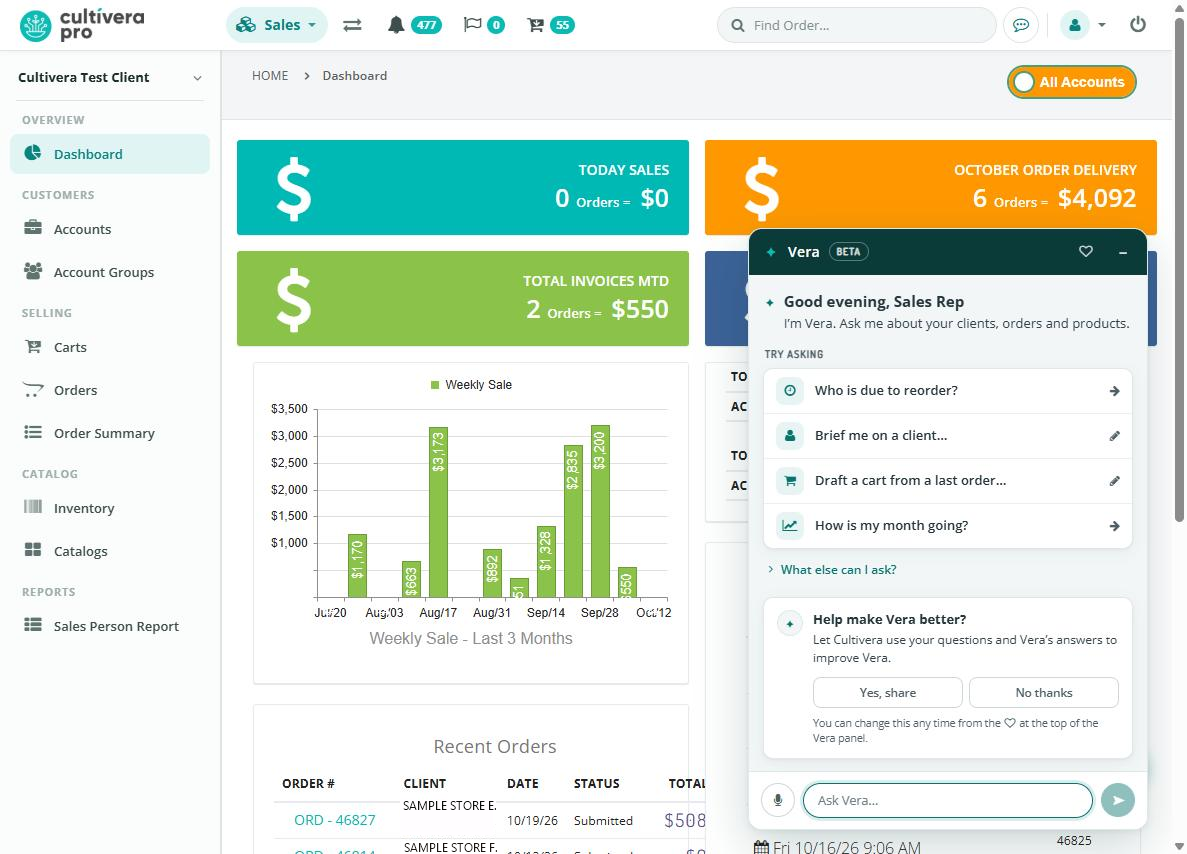Click the Ask Vera input field
The height and width of the screenshot is (854, 1187).
pos(947,800)
